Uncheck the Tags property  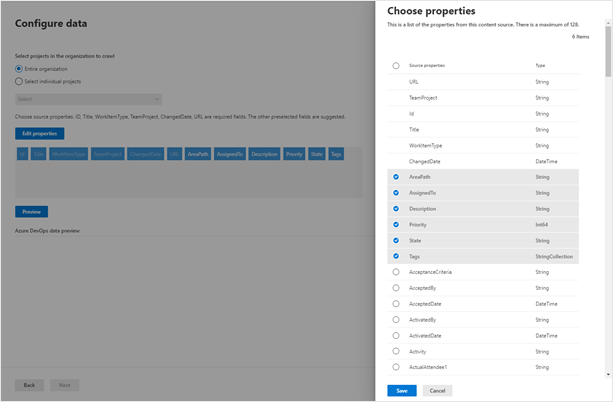pyautogui.click(x=396, y=256)
